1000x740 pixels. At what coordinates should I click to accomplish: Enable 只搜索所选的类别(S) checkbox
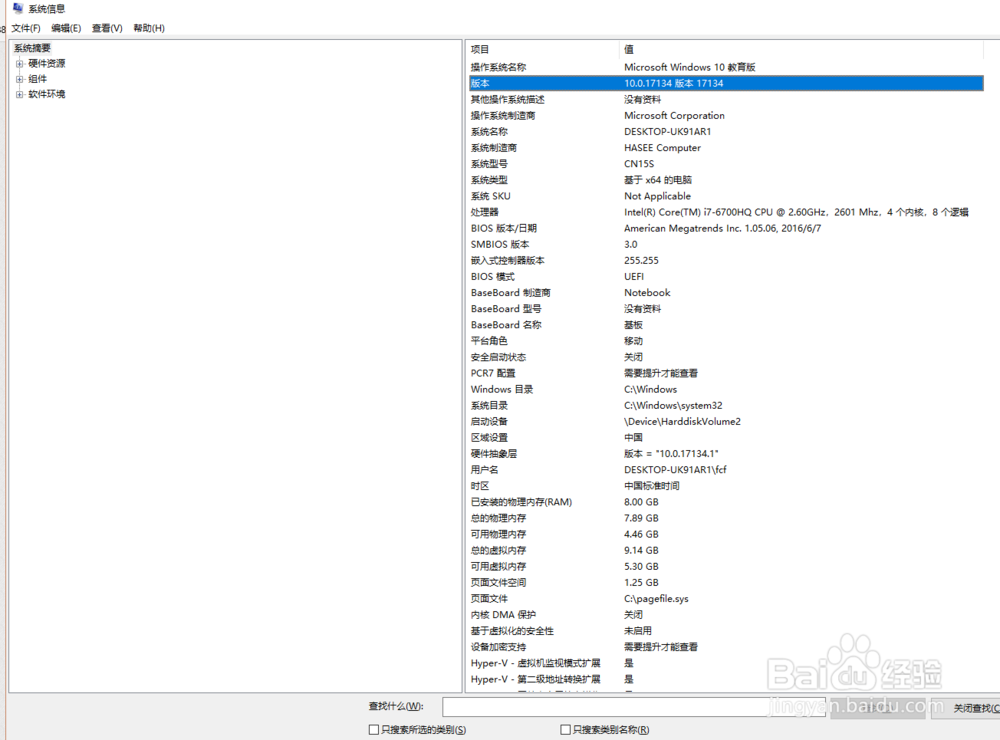pos(374,729)
